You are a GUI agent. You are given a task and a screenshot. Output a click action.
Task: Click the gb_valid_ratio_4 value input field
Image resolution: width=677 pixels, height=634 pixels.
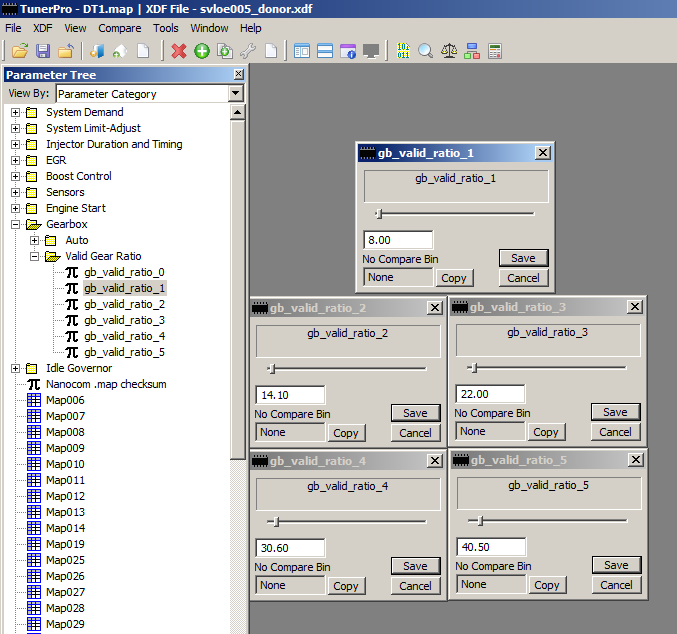[x=291, y=548]
